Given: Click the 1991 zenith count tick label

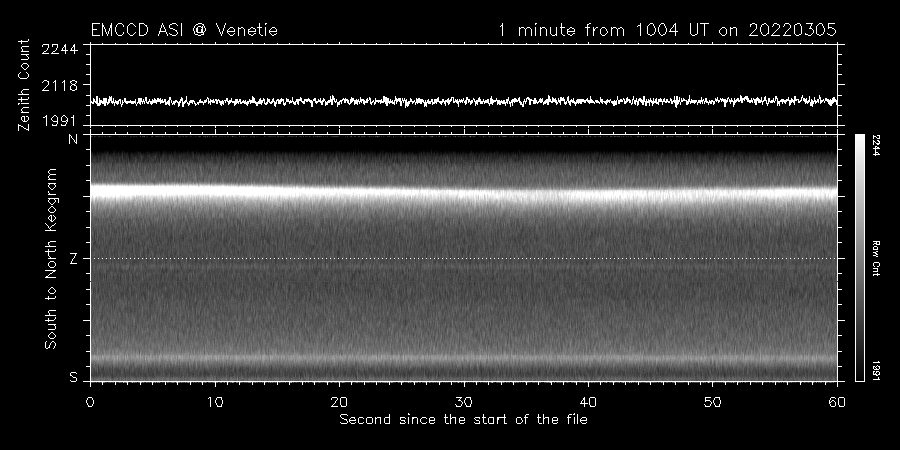Looking at the screenshot, I should click(x=59, y=121).
